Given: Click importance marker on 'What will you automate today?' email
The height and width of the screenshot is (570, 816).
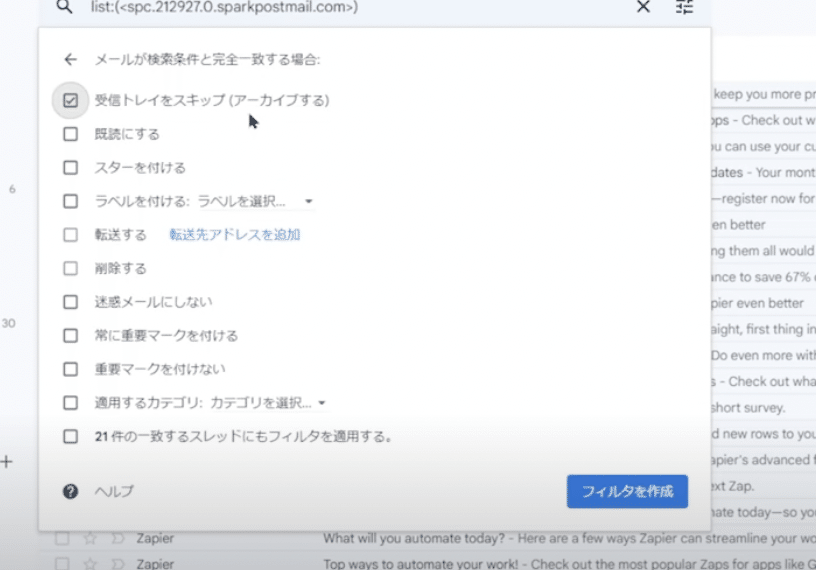Looking at the screenshot, I should point(118,538).
